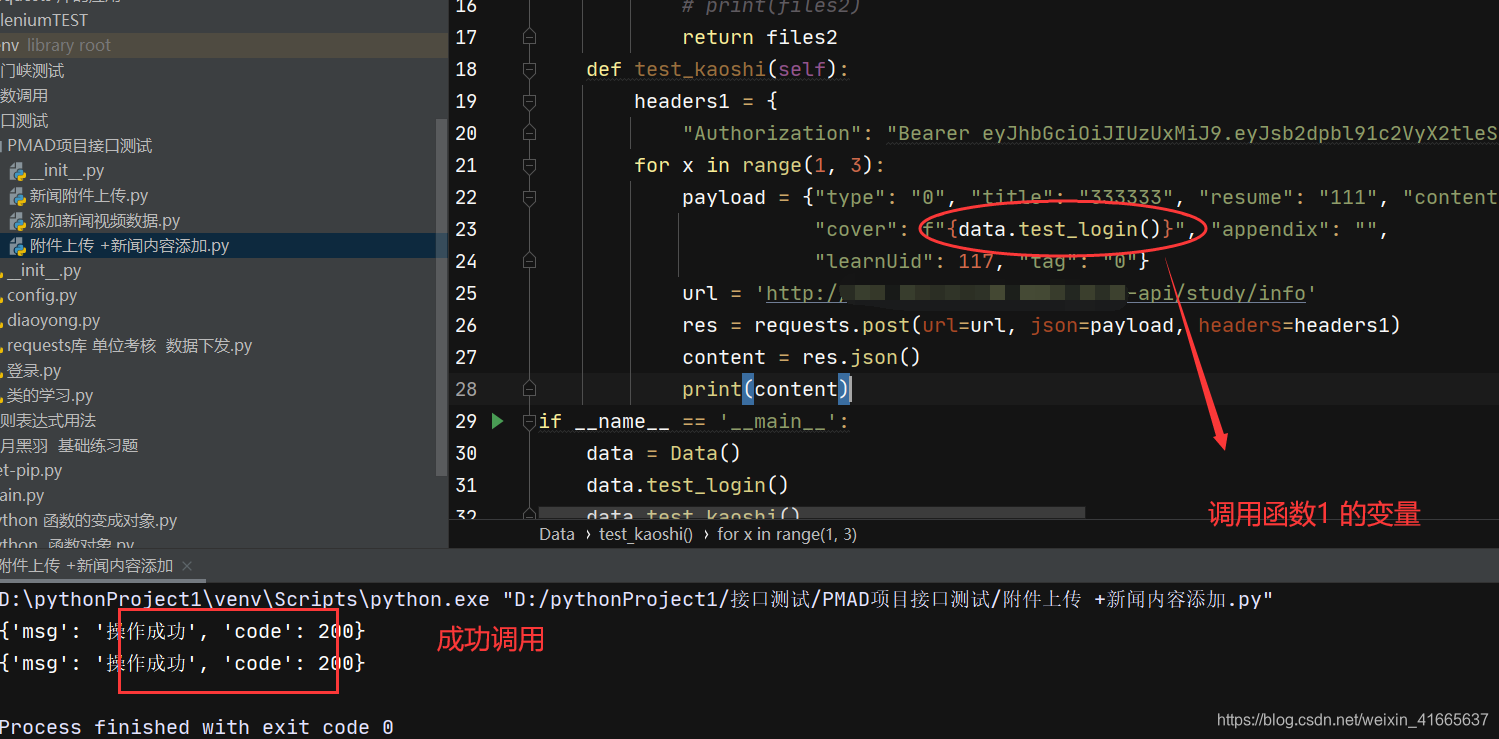Collapse the headers1 dict fold at line 19
Screen dimensions: 1499x739
pyautogui.click(x=529, y=101)
